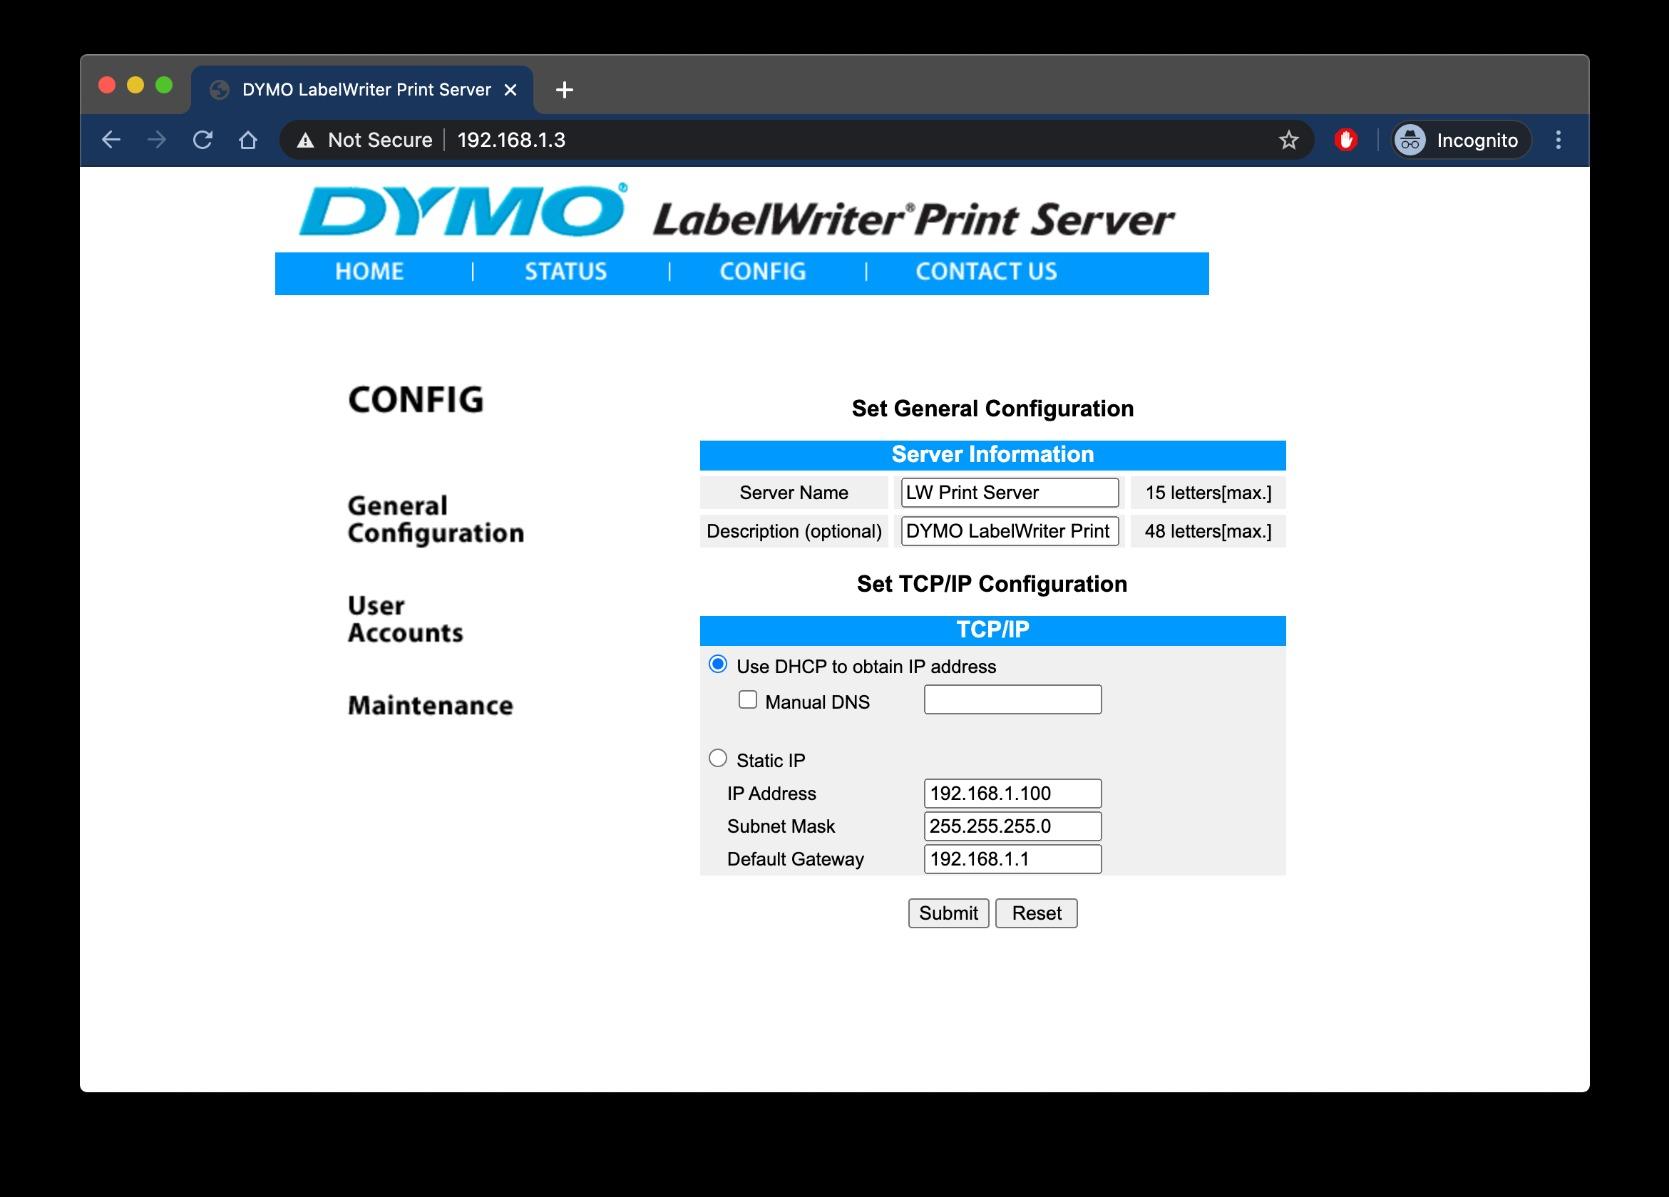Open a new tab with the plus icon
Screen dimensions: 1669x1197
[564, 90]
